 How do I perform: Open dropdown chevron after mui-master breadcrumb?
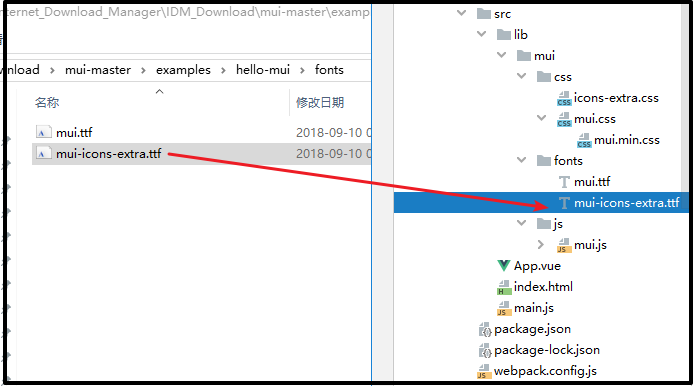[143, 71]
